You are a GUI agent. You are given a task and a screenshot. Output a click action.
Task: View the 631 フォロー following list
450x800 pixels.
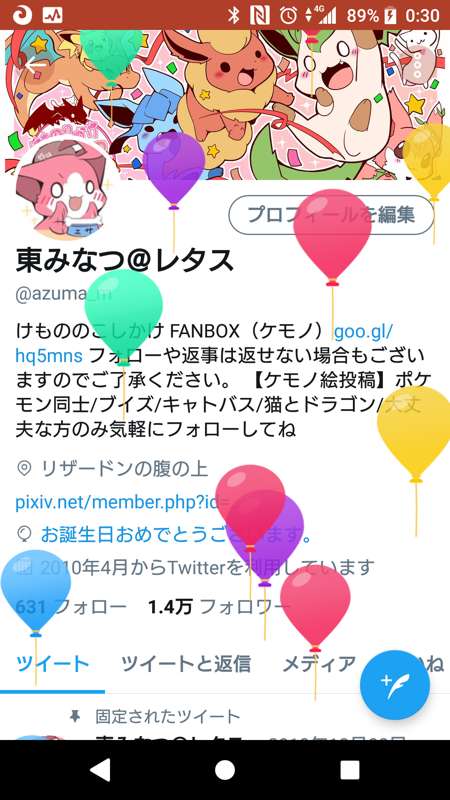coord(71,607)
